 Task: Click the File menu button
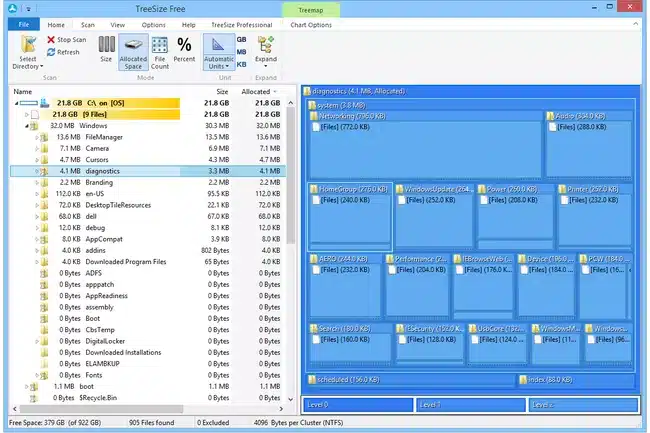(x=22, y=24)
